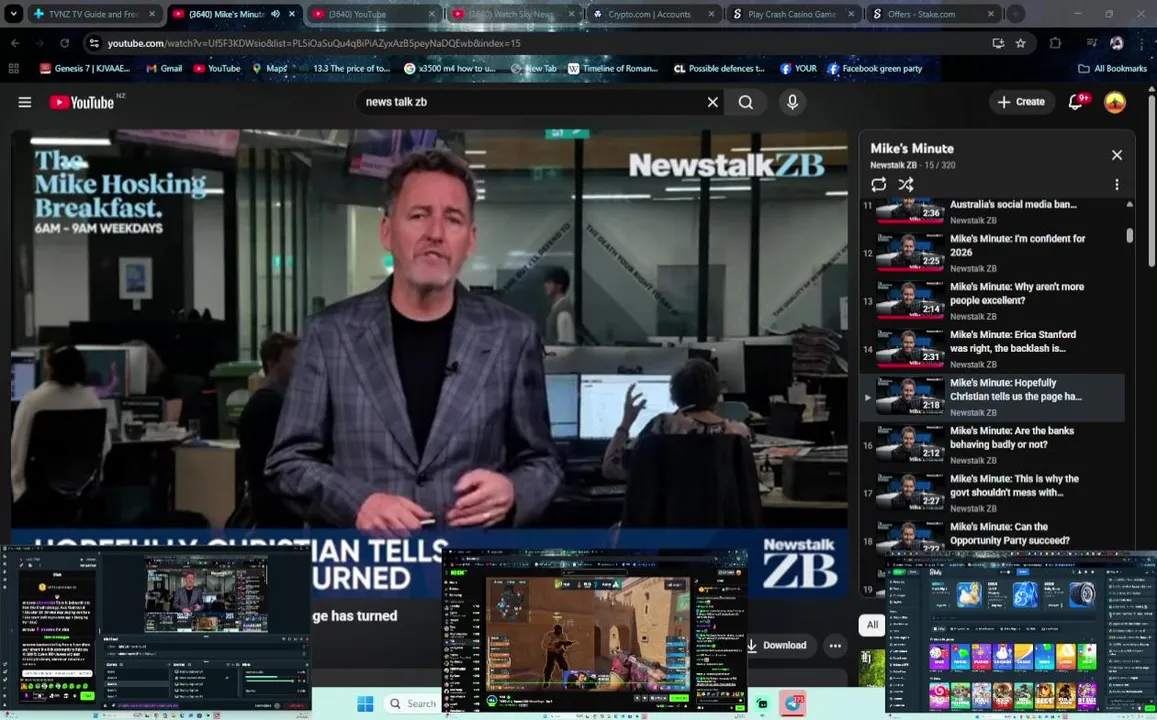Mute the Mike's Minute tab audio
The height and width of the screenshot is (720, 1157).
pyautogui.click(x=275, y=14)
